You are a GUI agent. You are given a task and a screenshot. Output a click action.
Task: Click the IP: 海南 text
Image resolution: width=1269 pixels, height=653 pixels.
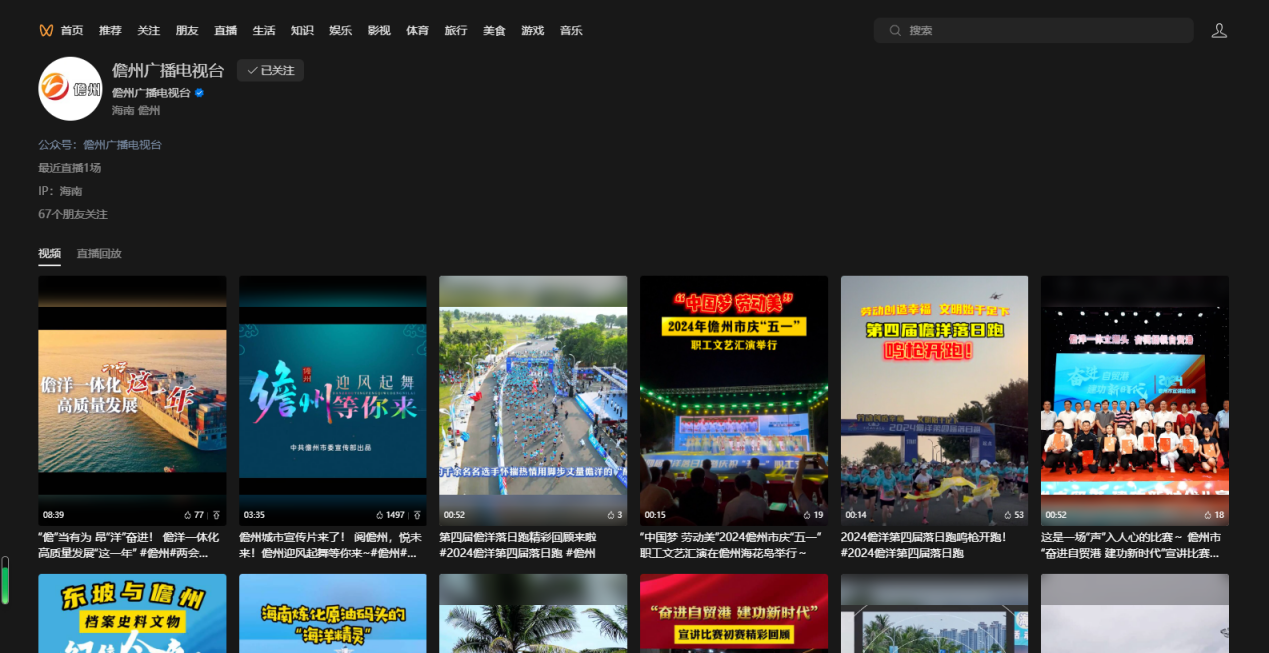tap(60, 191)
